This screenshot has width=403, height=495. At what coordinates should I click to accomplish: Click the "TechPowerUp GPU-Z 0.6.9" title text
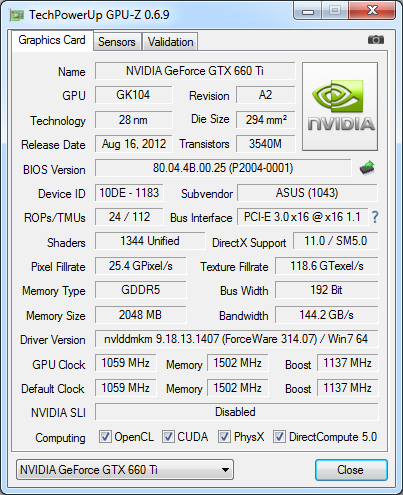tap(99, 15)
